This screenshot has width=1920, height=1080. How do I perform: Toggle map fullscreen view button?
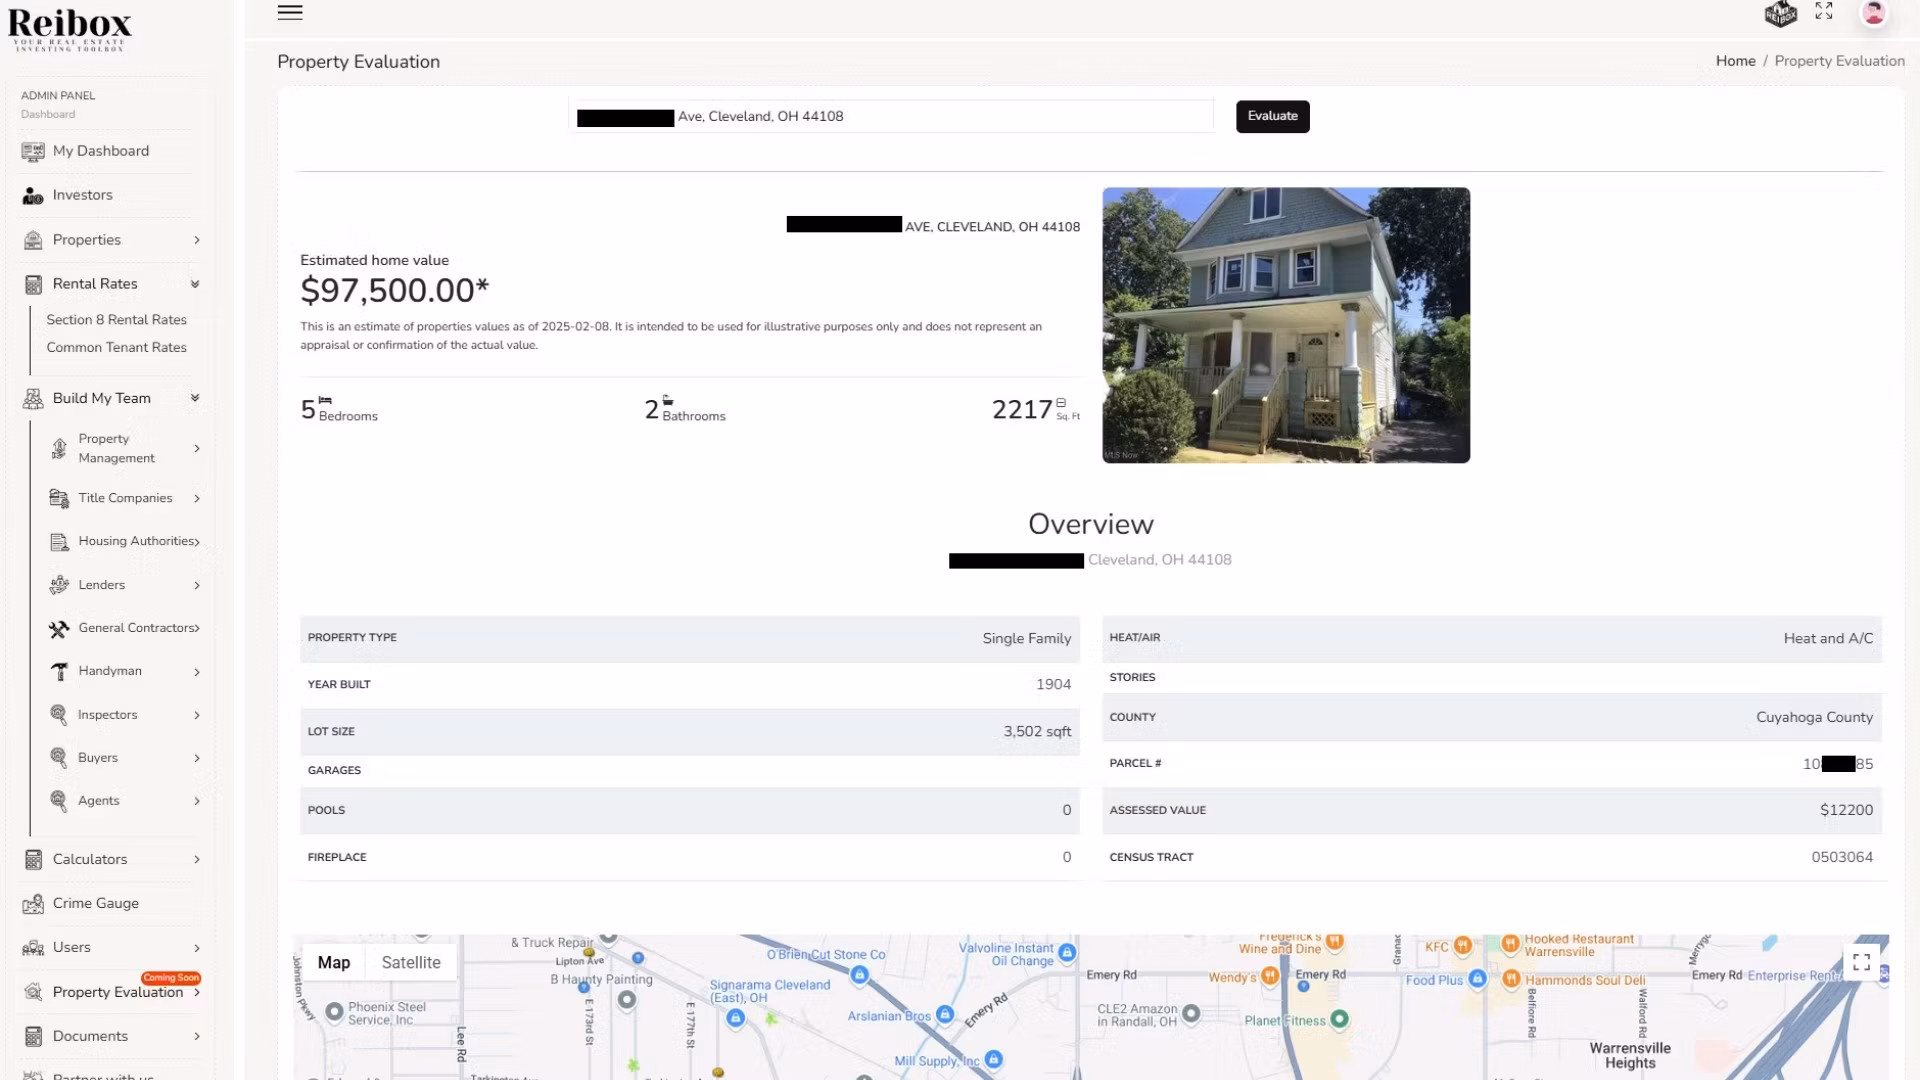click(1861, 962)
